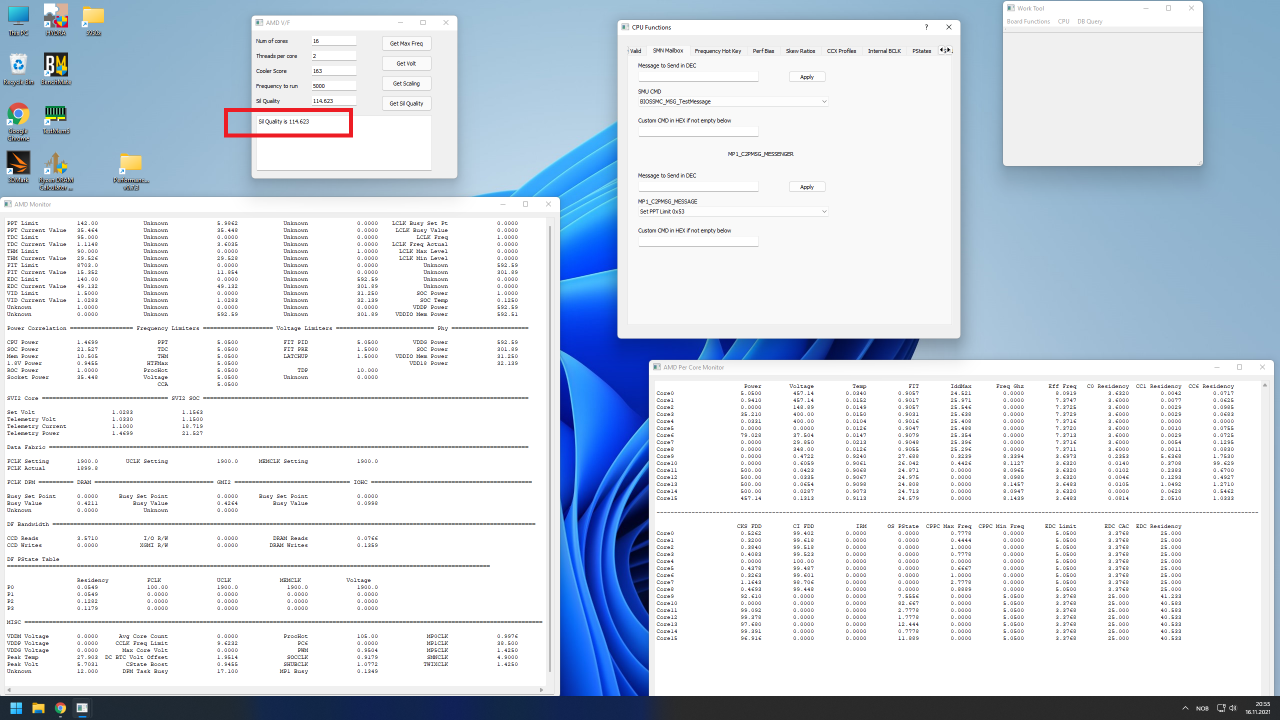Click File Explorer icon in taskbar
The height and width of the screenshot is (720, 1280).
(38, 708)
